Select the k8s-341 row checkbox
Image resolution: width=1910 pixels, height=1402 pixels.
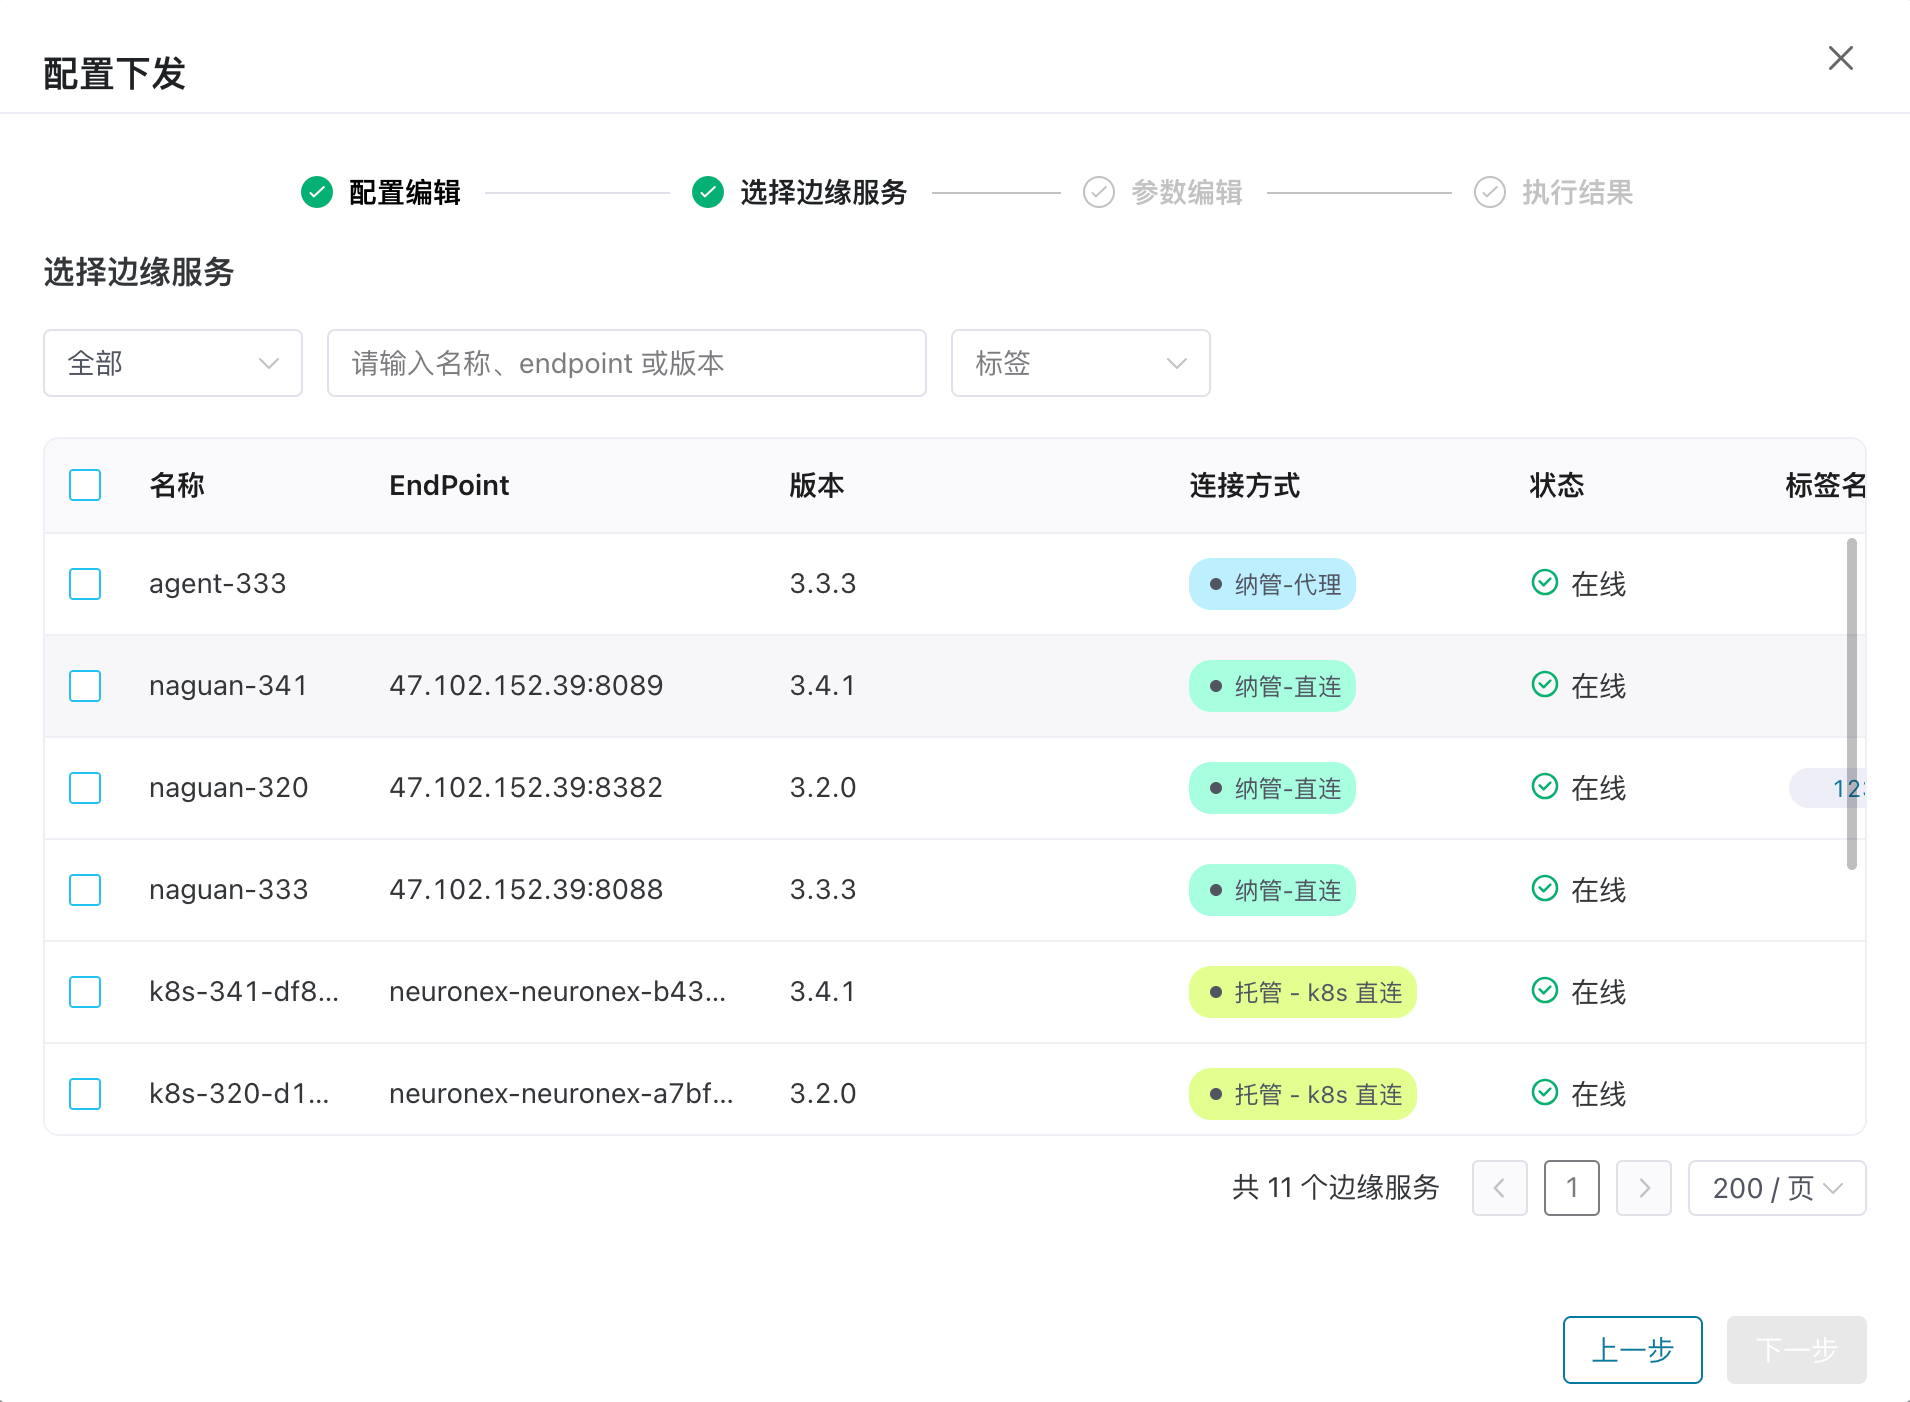tap(85, 992)
